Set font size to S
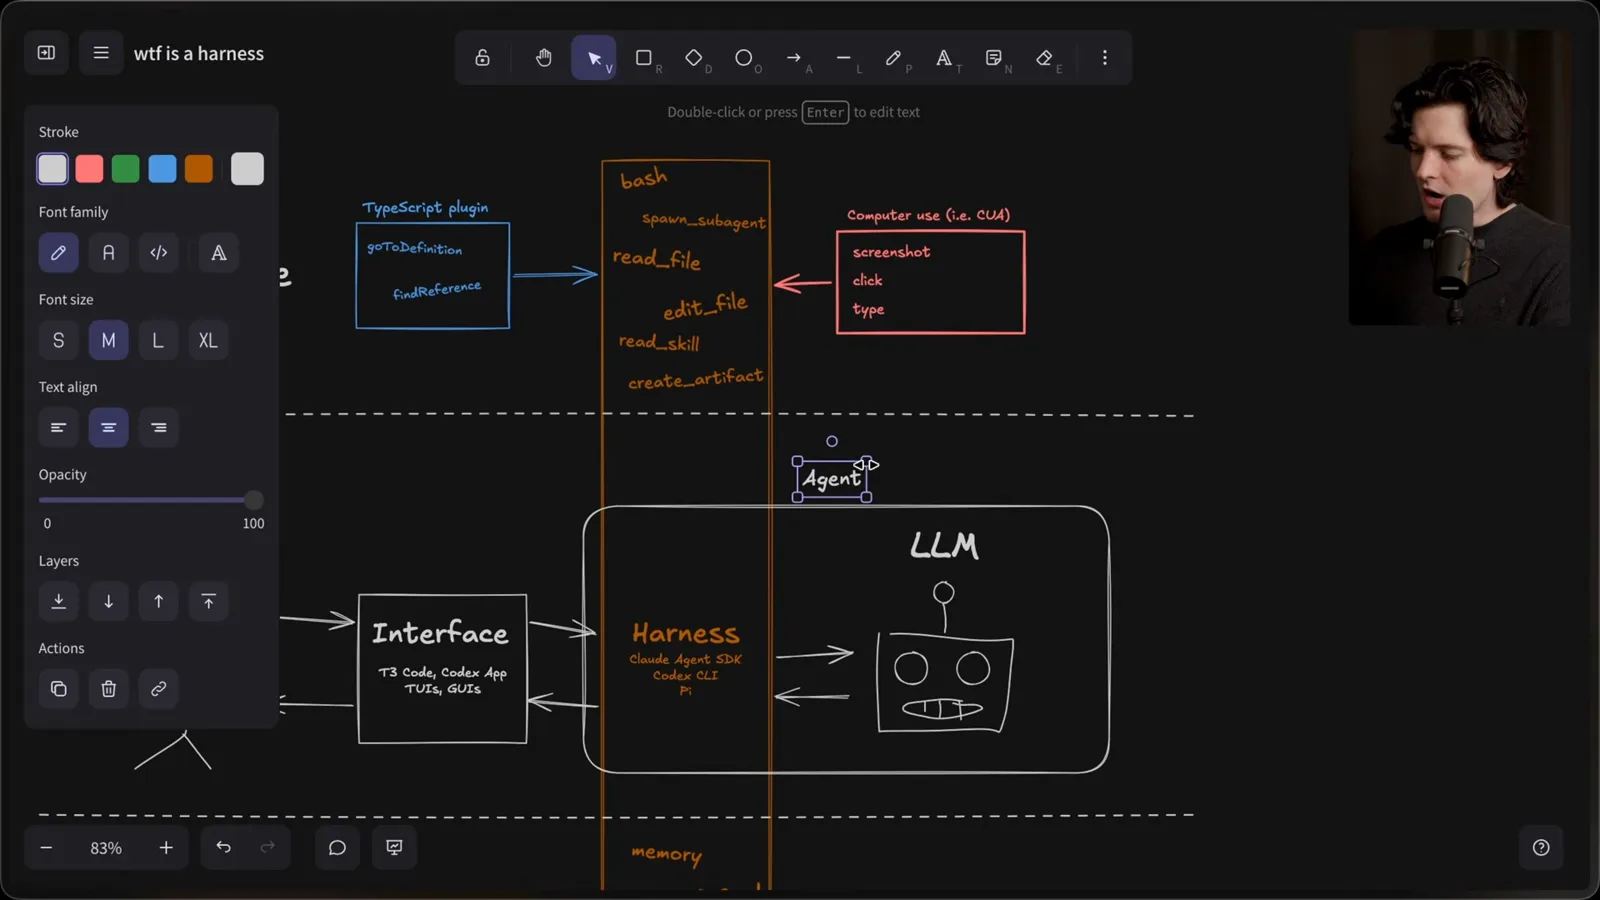 click(x=59, y=341)
